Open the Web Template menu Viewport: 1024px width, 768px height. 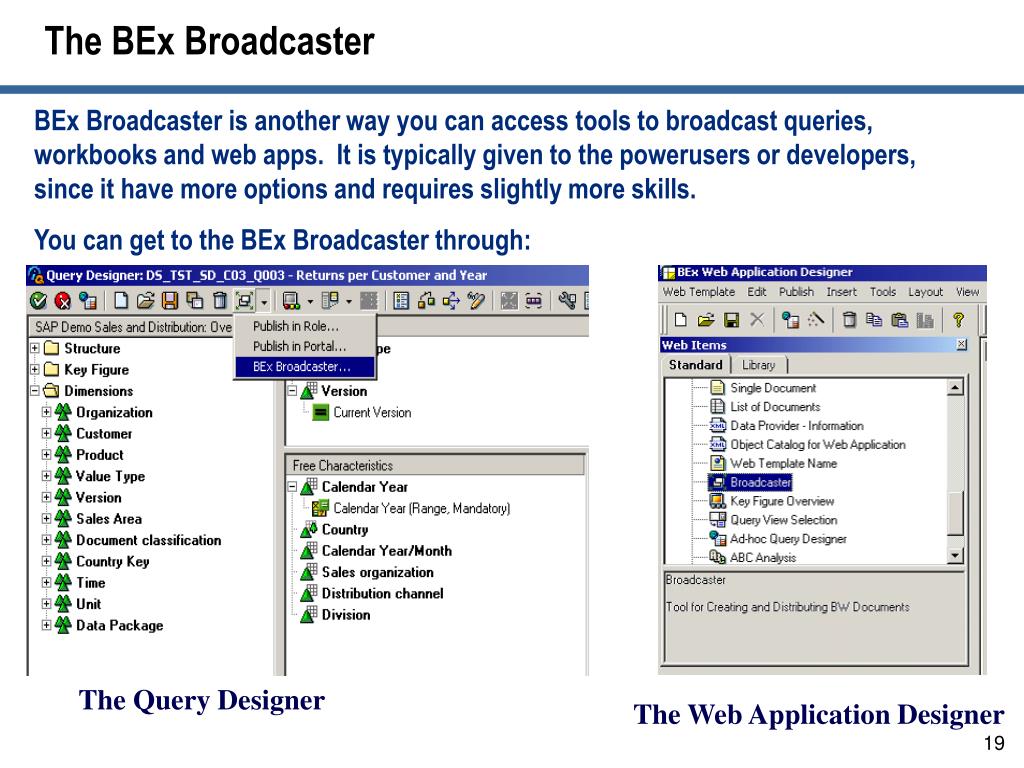coord(699,292)
